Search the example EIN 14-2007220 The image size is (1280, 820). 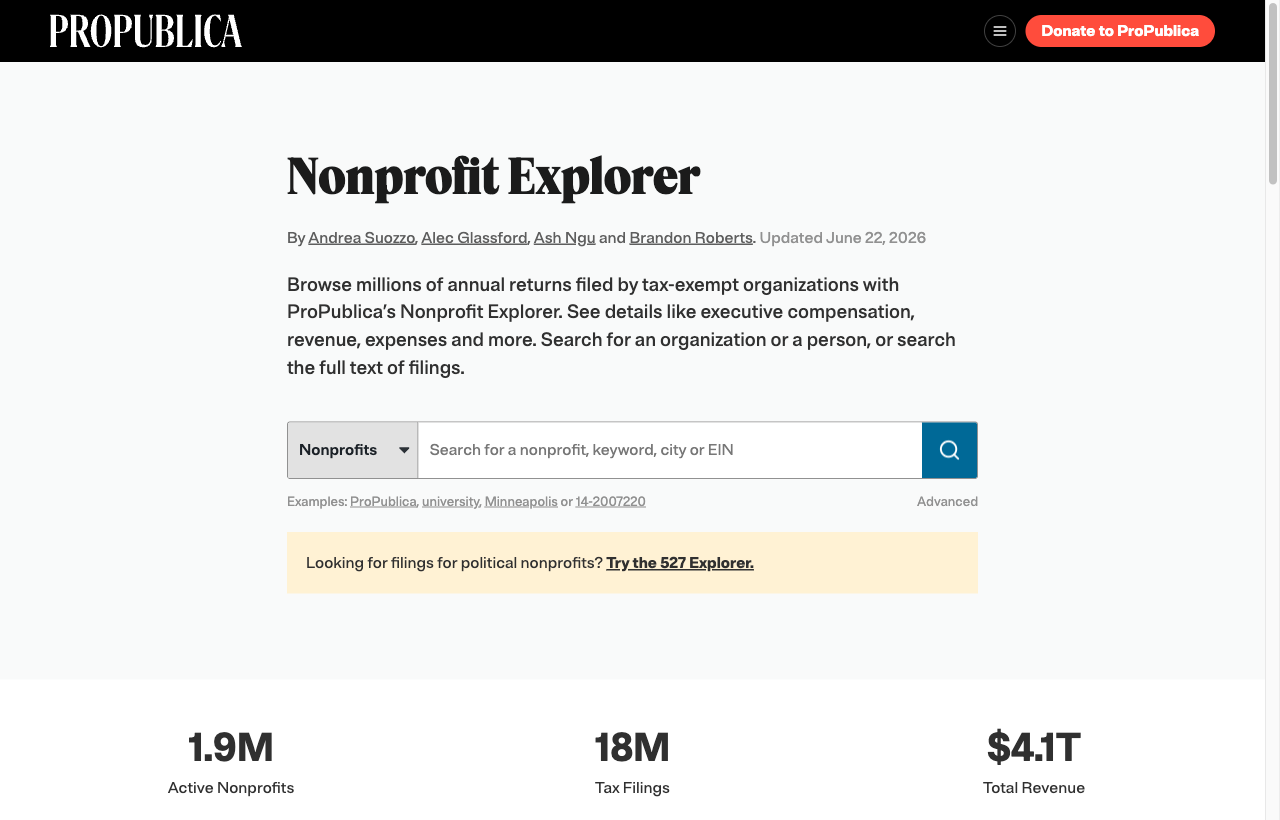click(x=610, y=502)
